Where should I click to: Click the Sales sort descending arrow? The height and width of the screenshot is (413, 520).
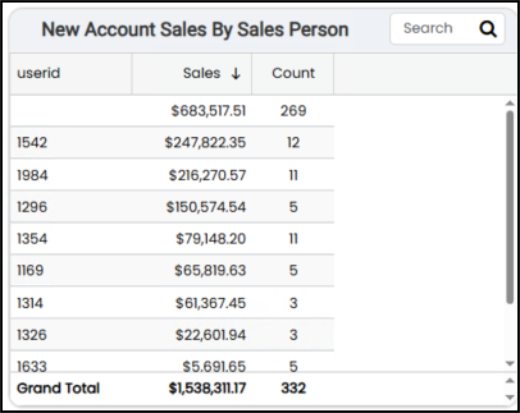tap(236, 73)
